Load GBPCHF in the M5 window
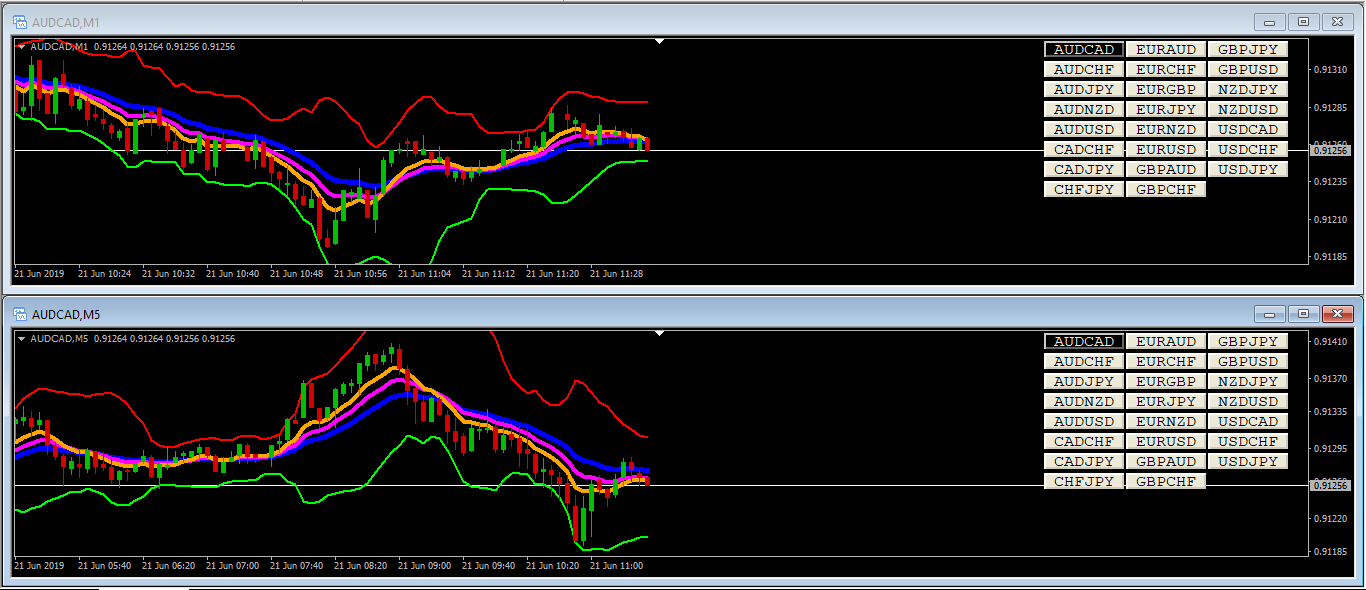1366x590 pixels. pos(1166,481)
